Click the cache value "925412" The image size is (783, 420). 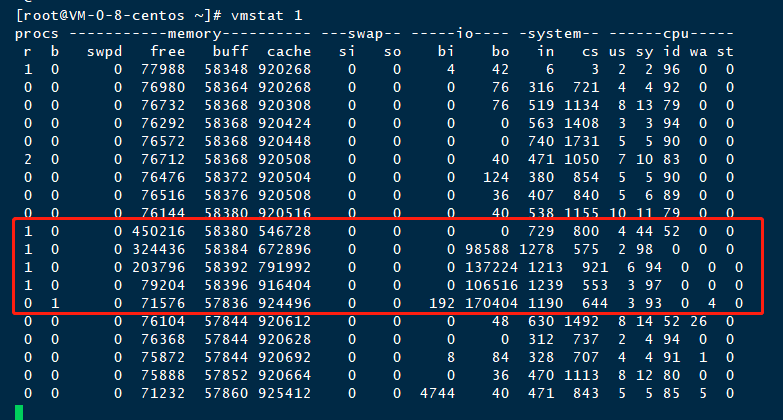click(x=285, y=393)
